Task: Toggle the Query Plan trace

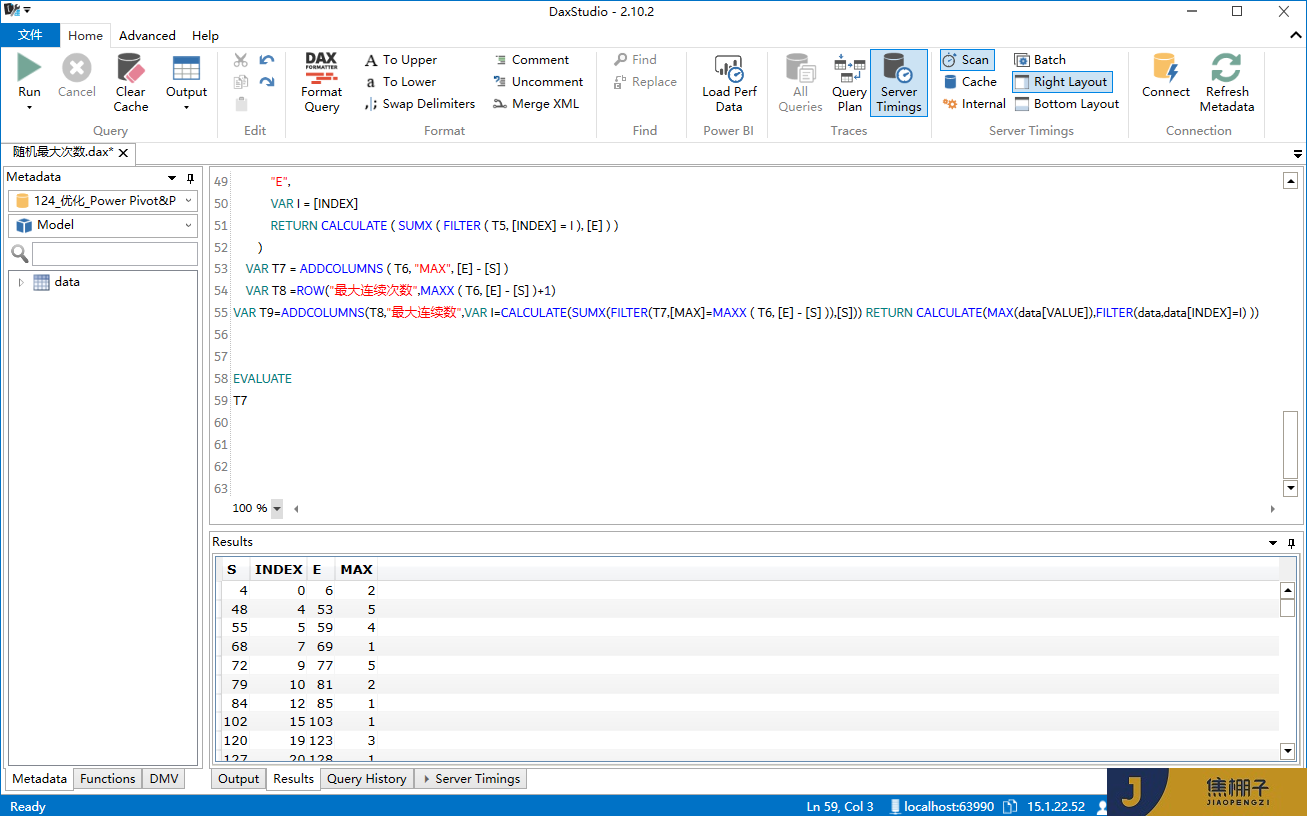Action: [x=849, y=82]
